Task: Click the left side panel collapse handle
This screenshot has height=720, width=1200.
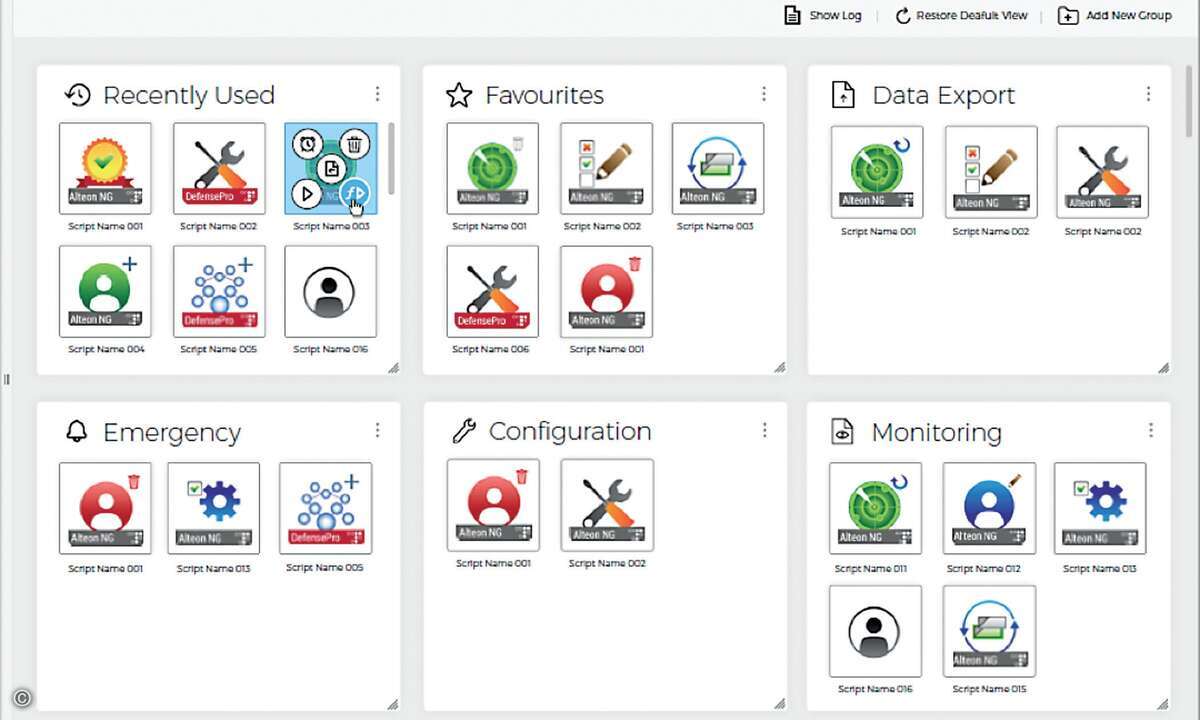Action: click(x=6, y=379)
